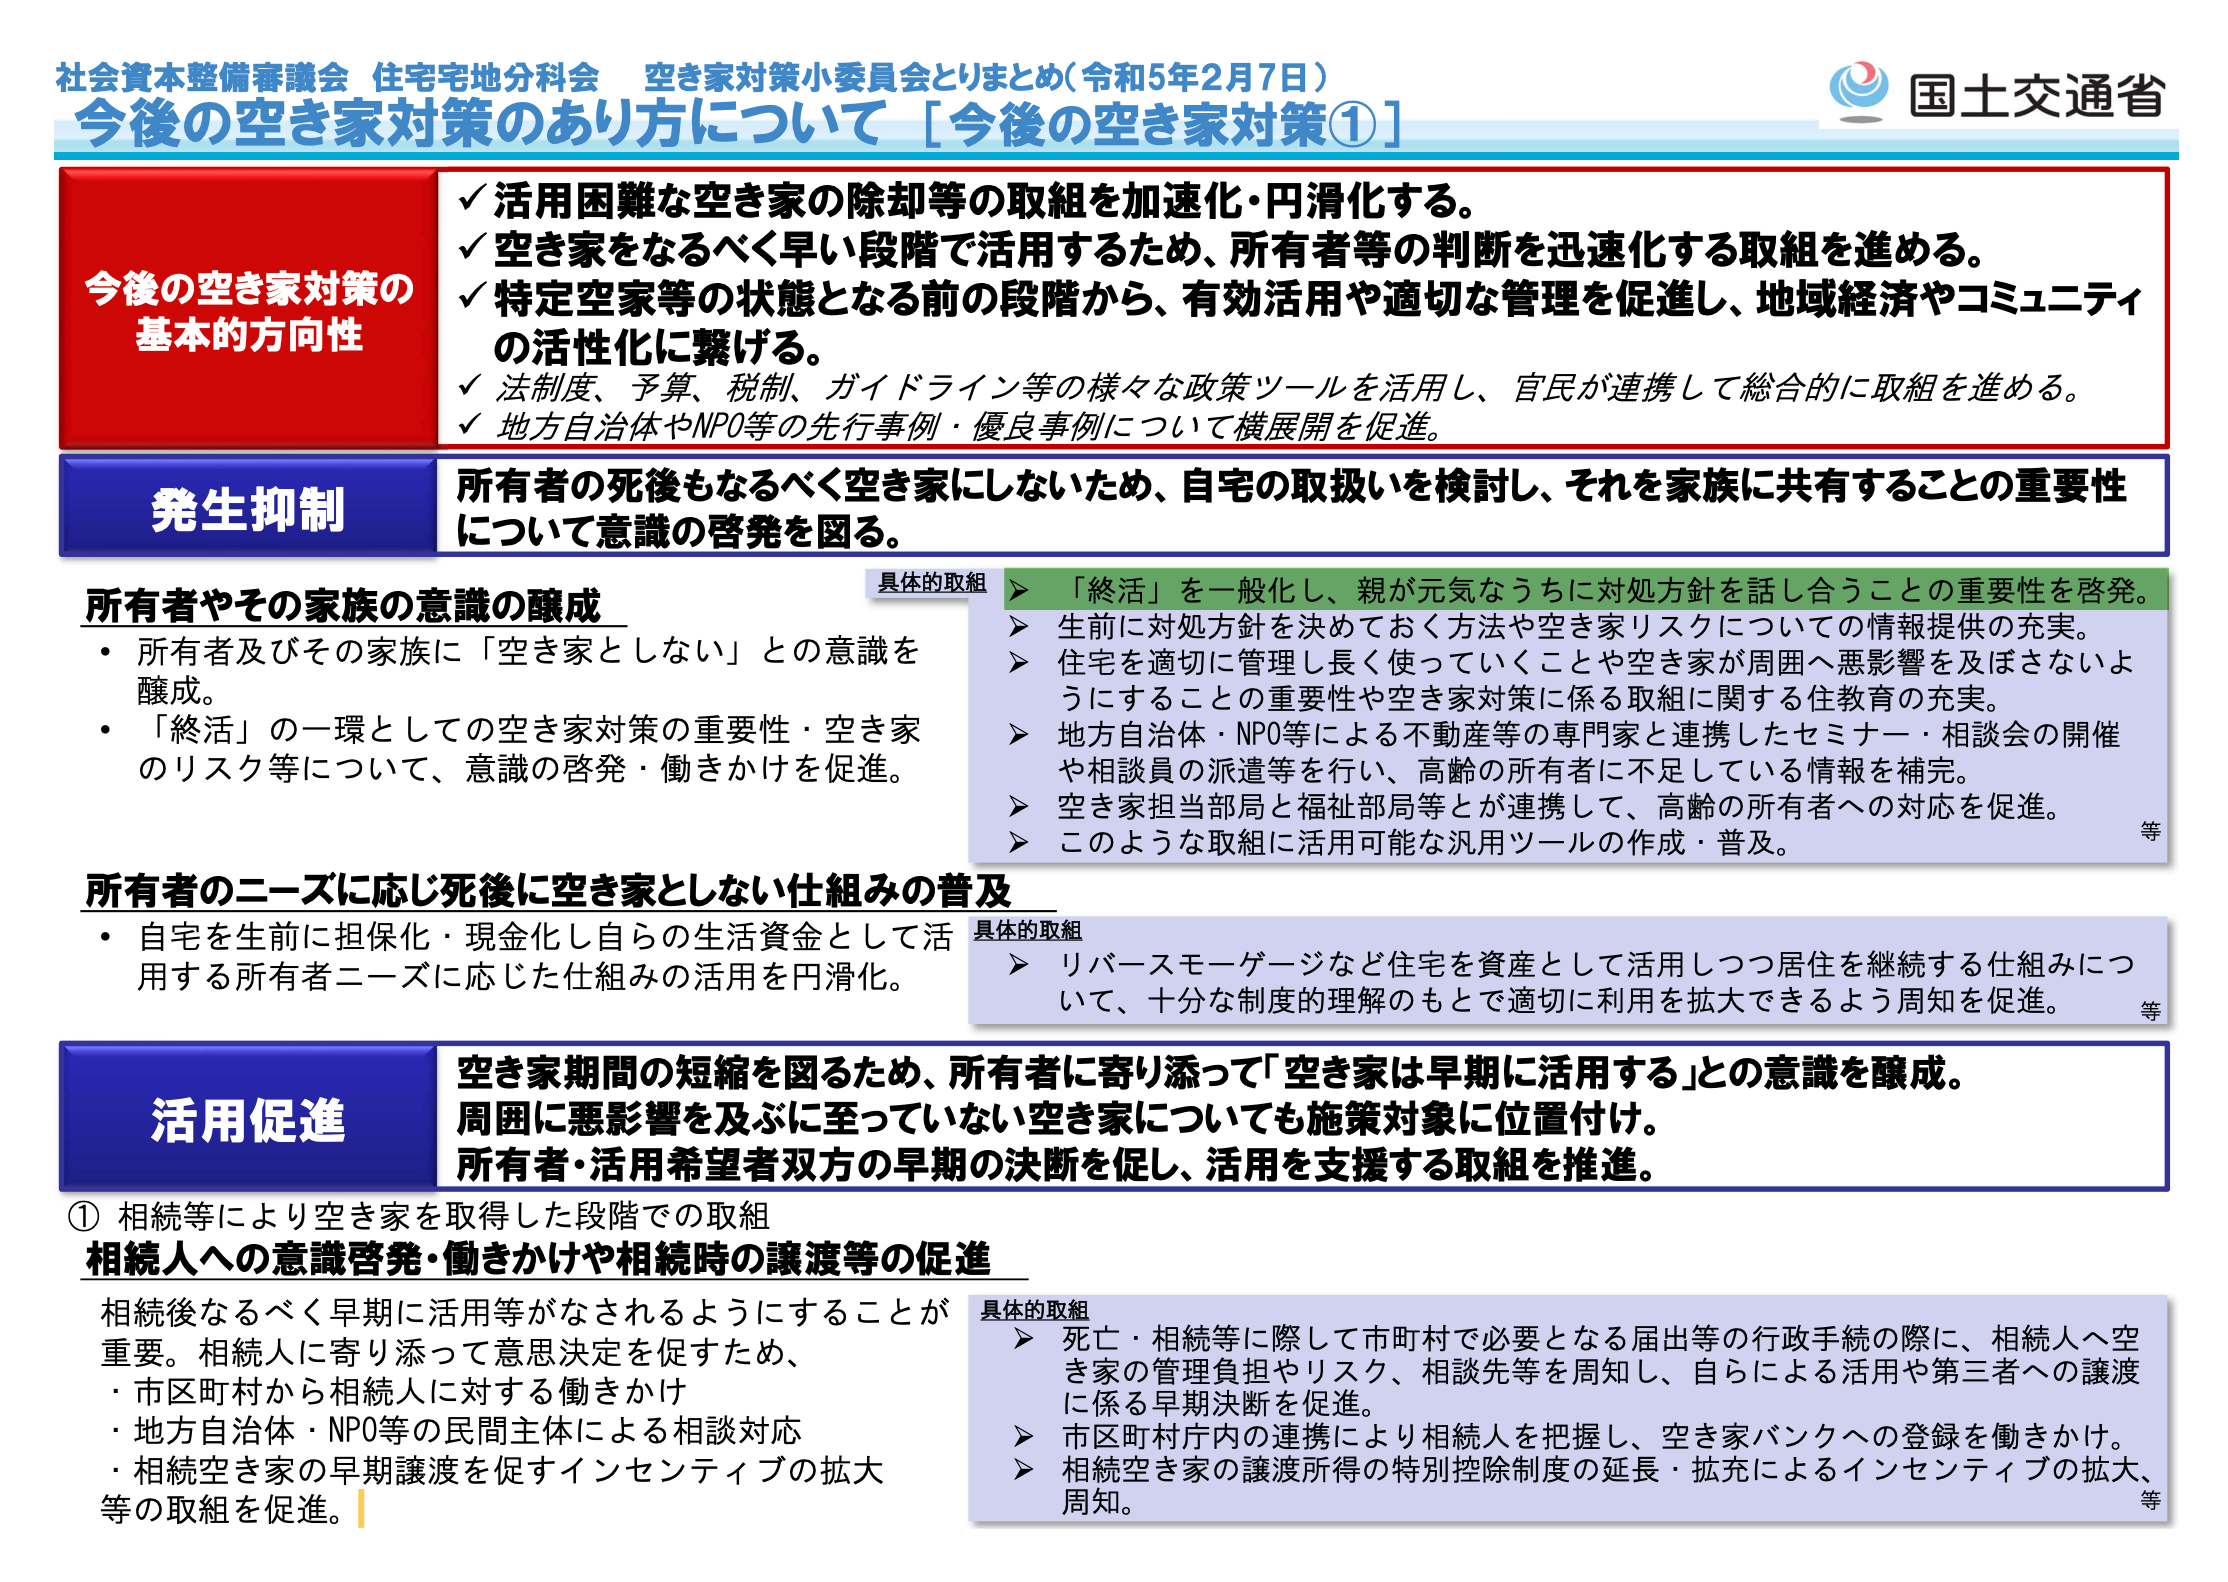Click the arrow bullet before リバースモーゲージ
The image size is (2228, 1582).
tap(1018, 965)
